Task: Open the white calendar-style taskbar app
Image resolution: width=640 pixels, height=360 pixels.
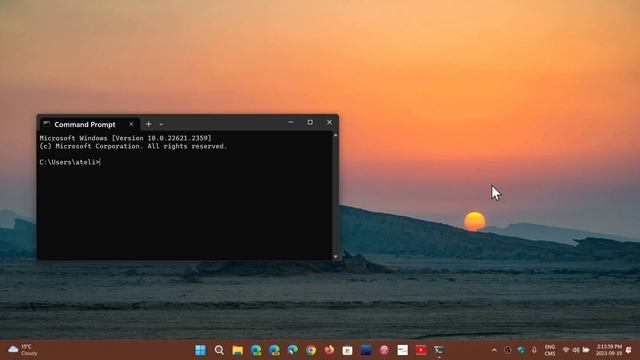Action: pos(347,350)
